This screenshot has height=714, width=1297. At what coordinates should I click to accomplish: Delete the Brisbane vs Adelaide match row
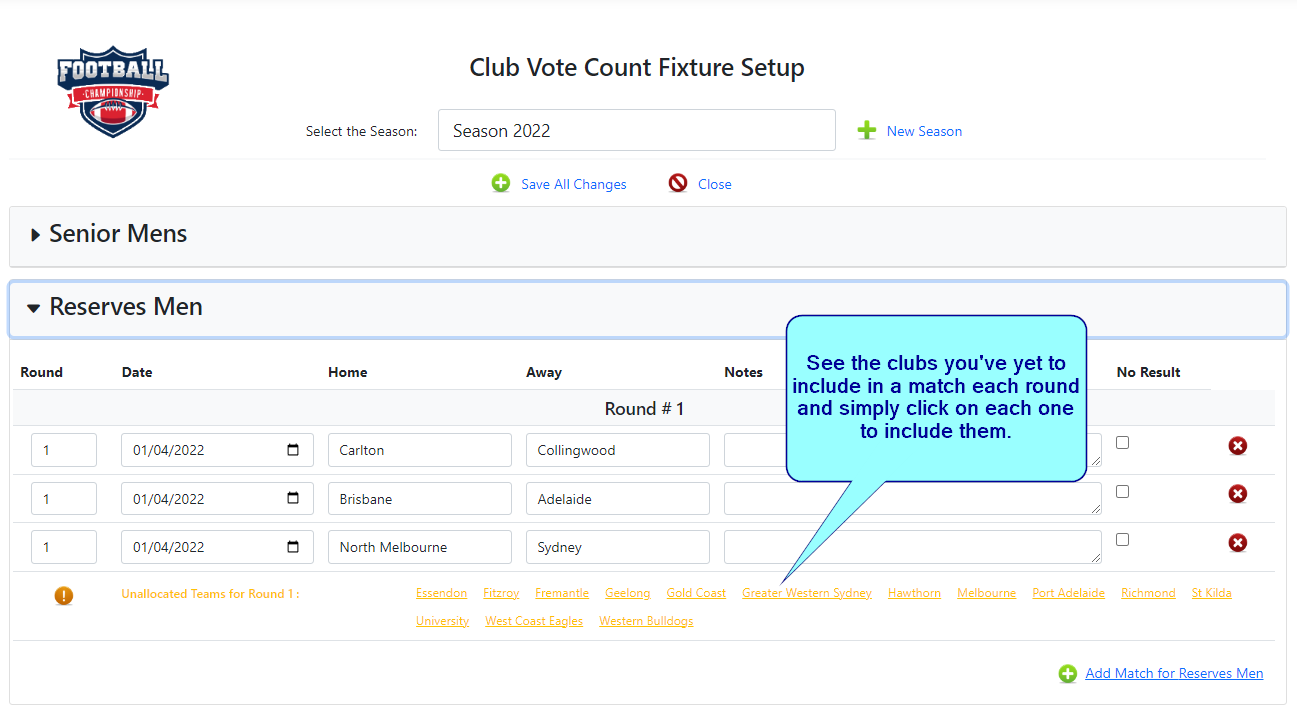[1238, 494]
